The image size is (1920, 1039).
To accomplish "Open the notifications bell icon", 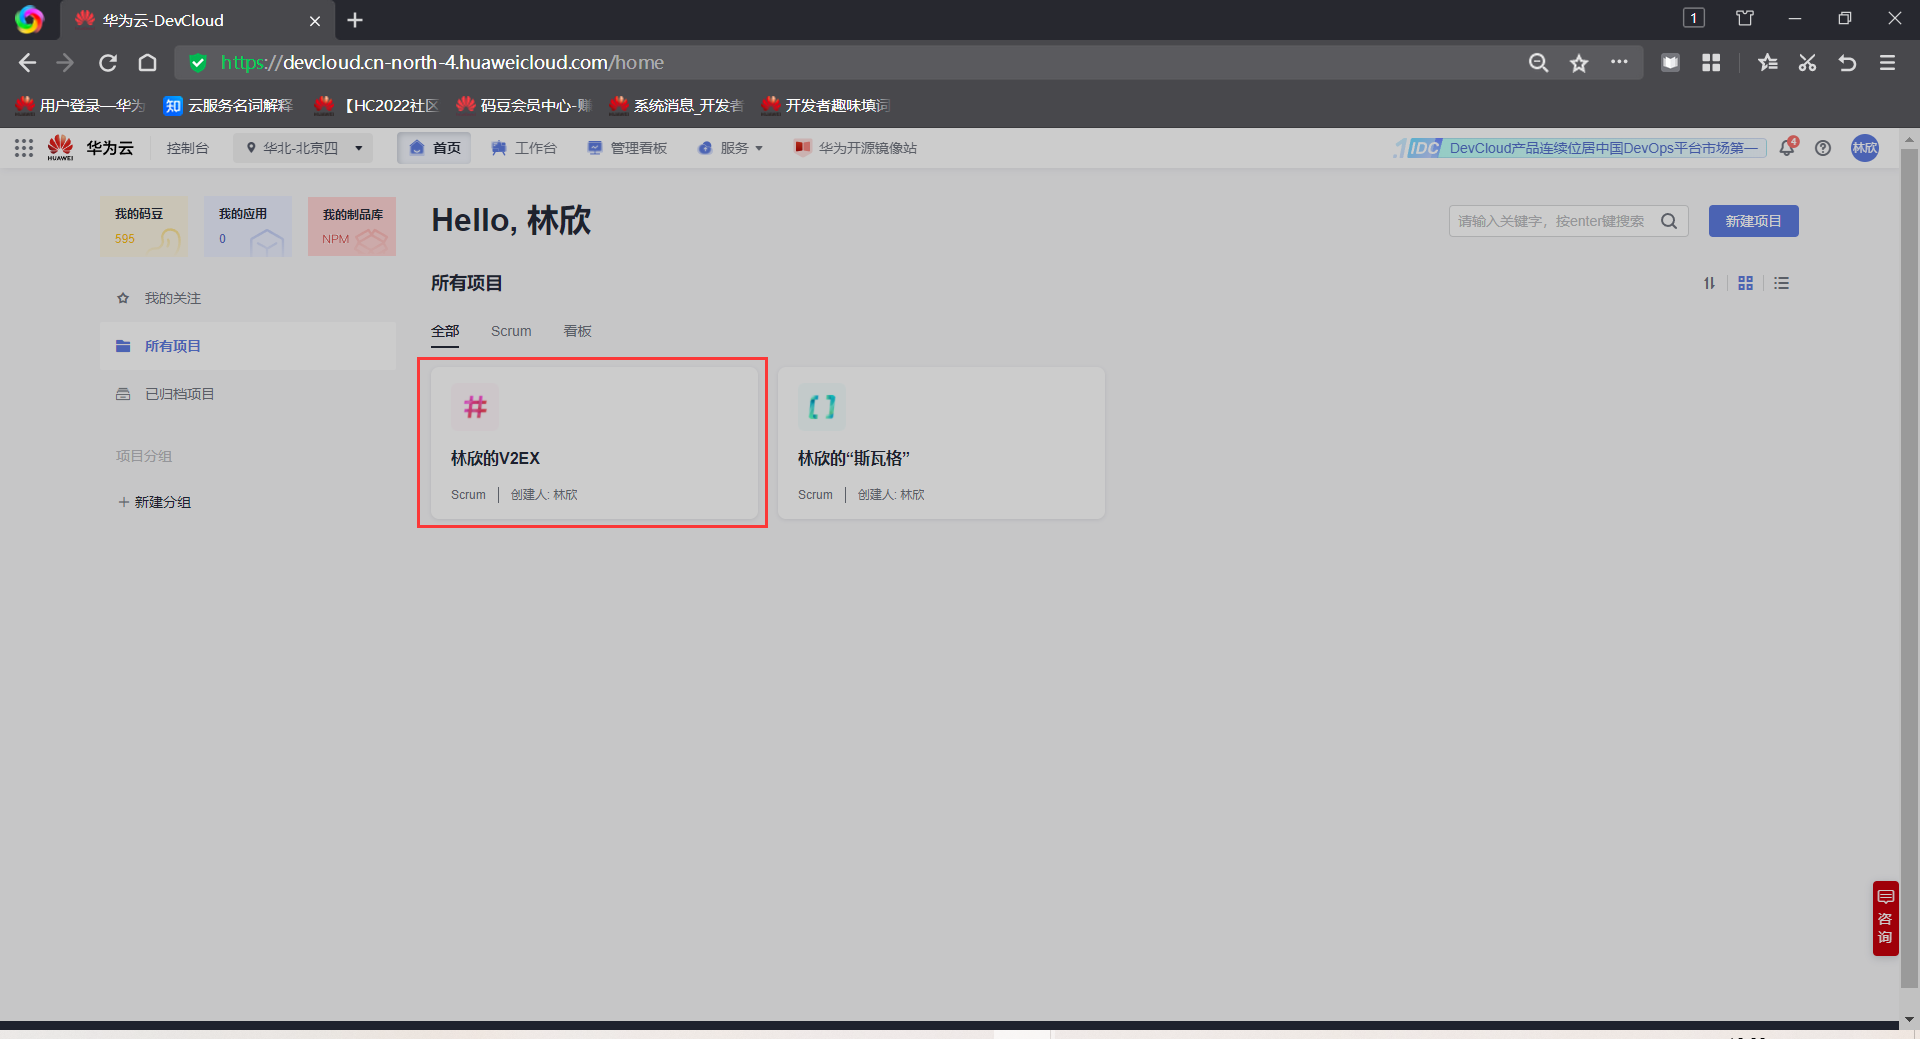I will pos(1787,148).
